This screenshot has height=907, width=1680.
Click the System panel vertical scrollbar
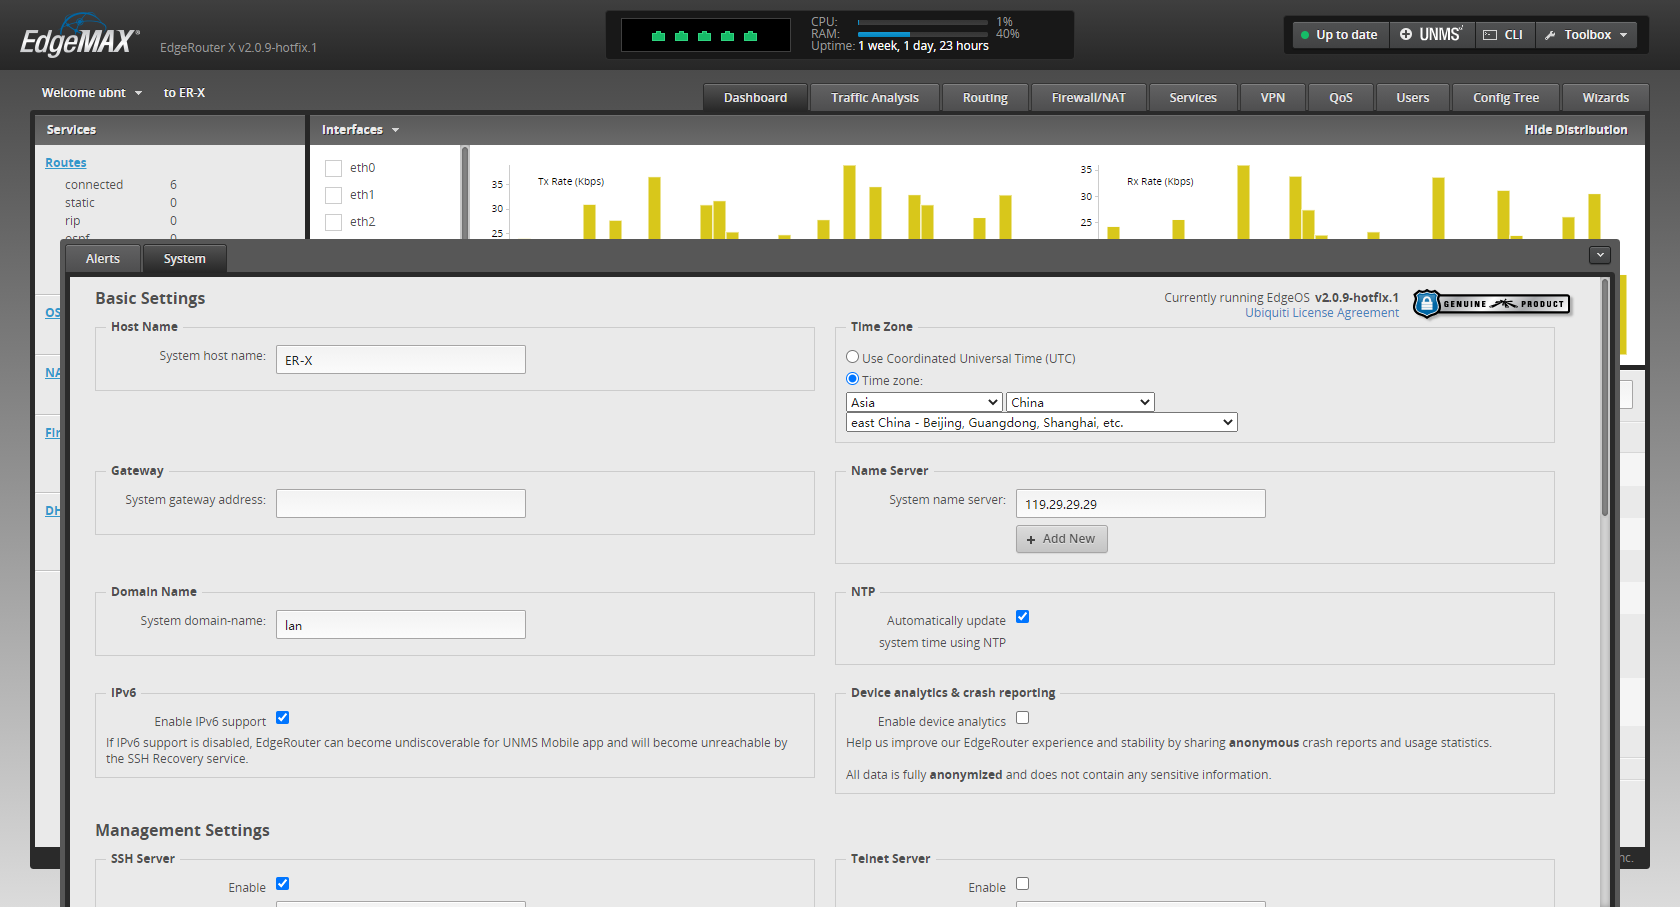click(1605, 400)
